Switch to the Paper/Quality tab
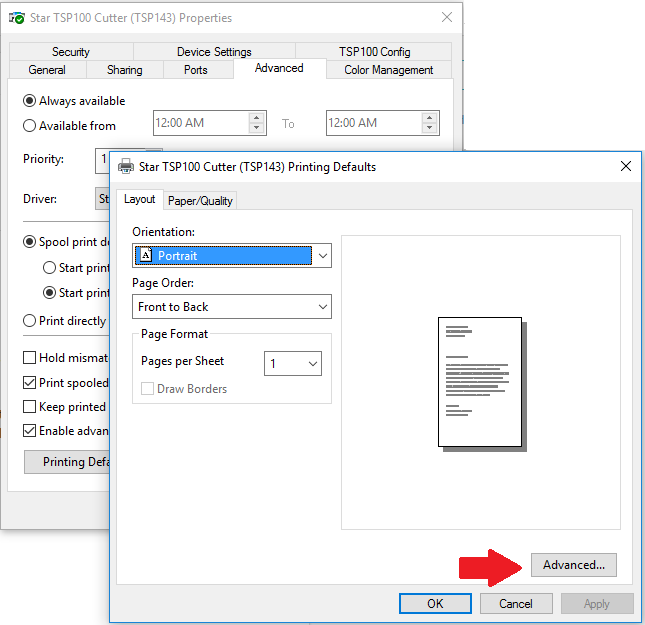The image size is (645, 625). point(200,201)
